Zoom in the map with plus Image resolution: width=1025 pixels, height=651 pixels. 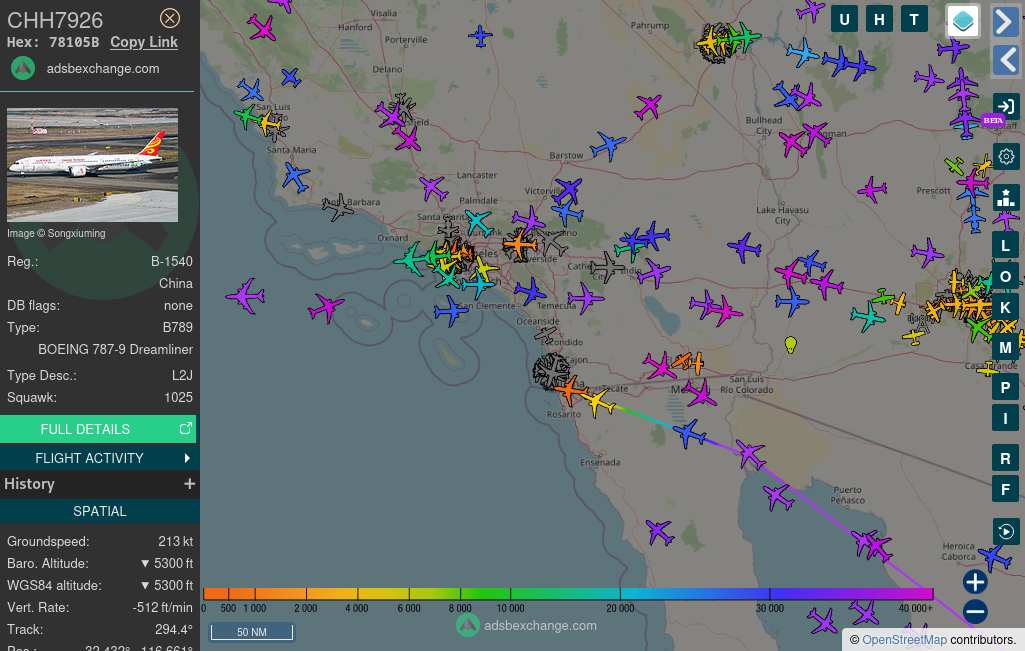pyautogui.click(x=975, y=582)
